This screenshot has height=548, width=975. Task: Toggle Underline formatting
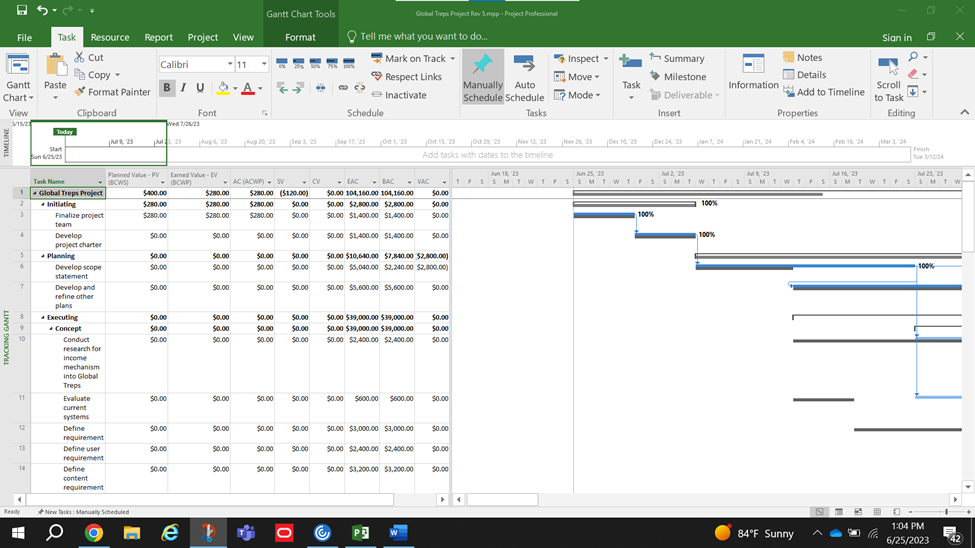click(200, 88)
